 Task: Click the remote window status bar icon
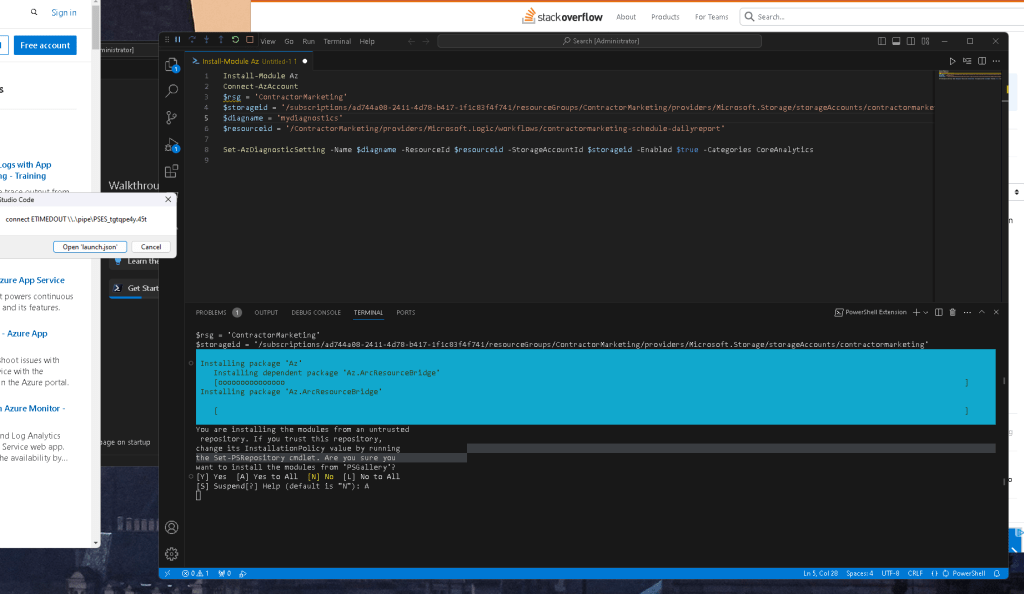(167, 573)
